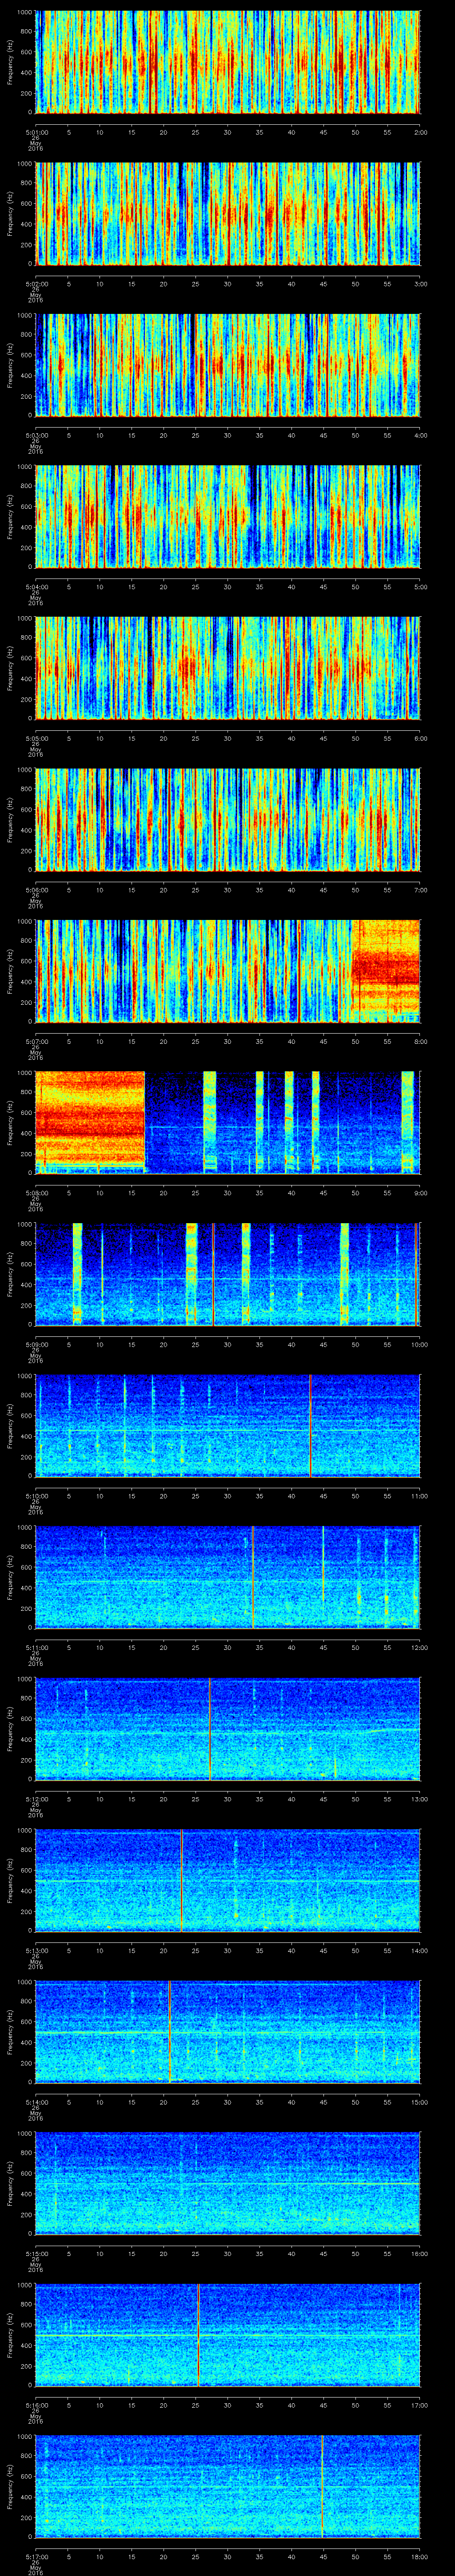Pick the red spike in the 5:16:00 spectrogram

click(199, 2334)
